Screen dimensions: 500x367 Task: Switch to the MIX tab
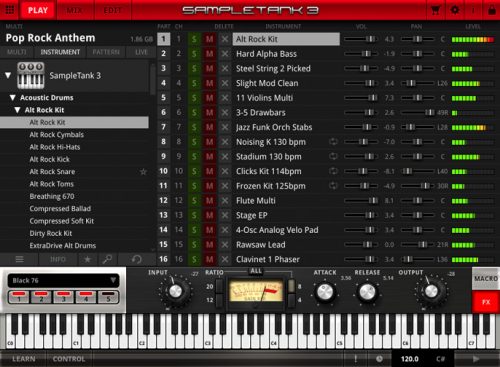[75, 10]
